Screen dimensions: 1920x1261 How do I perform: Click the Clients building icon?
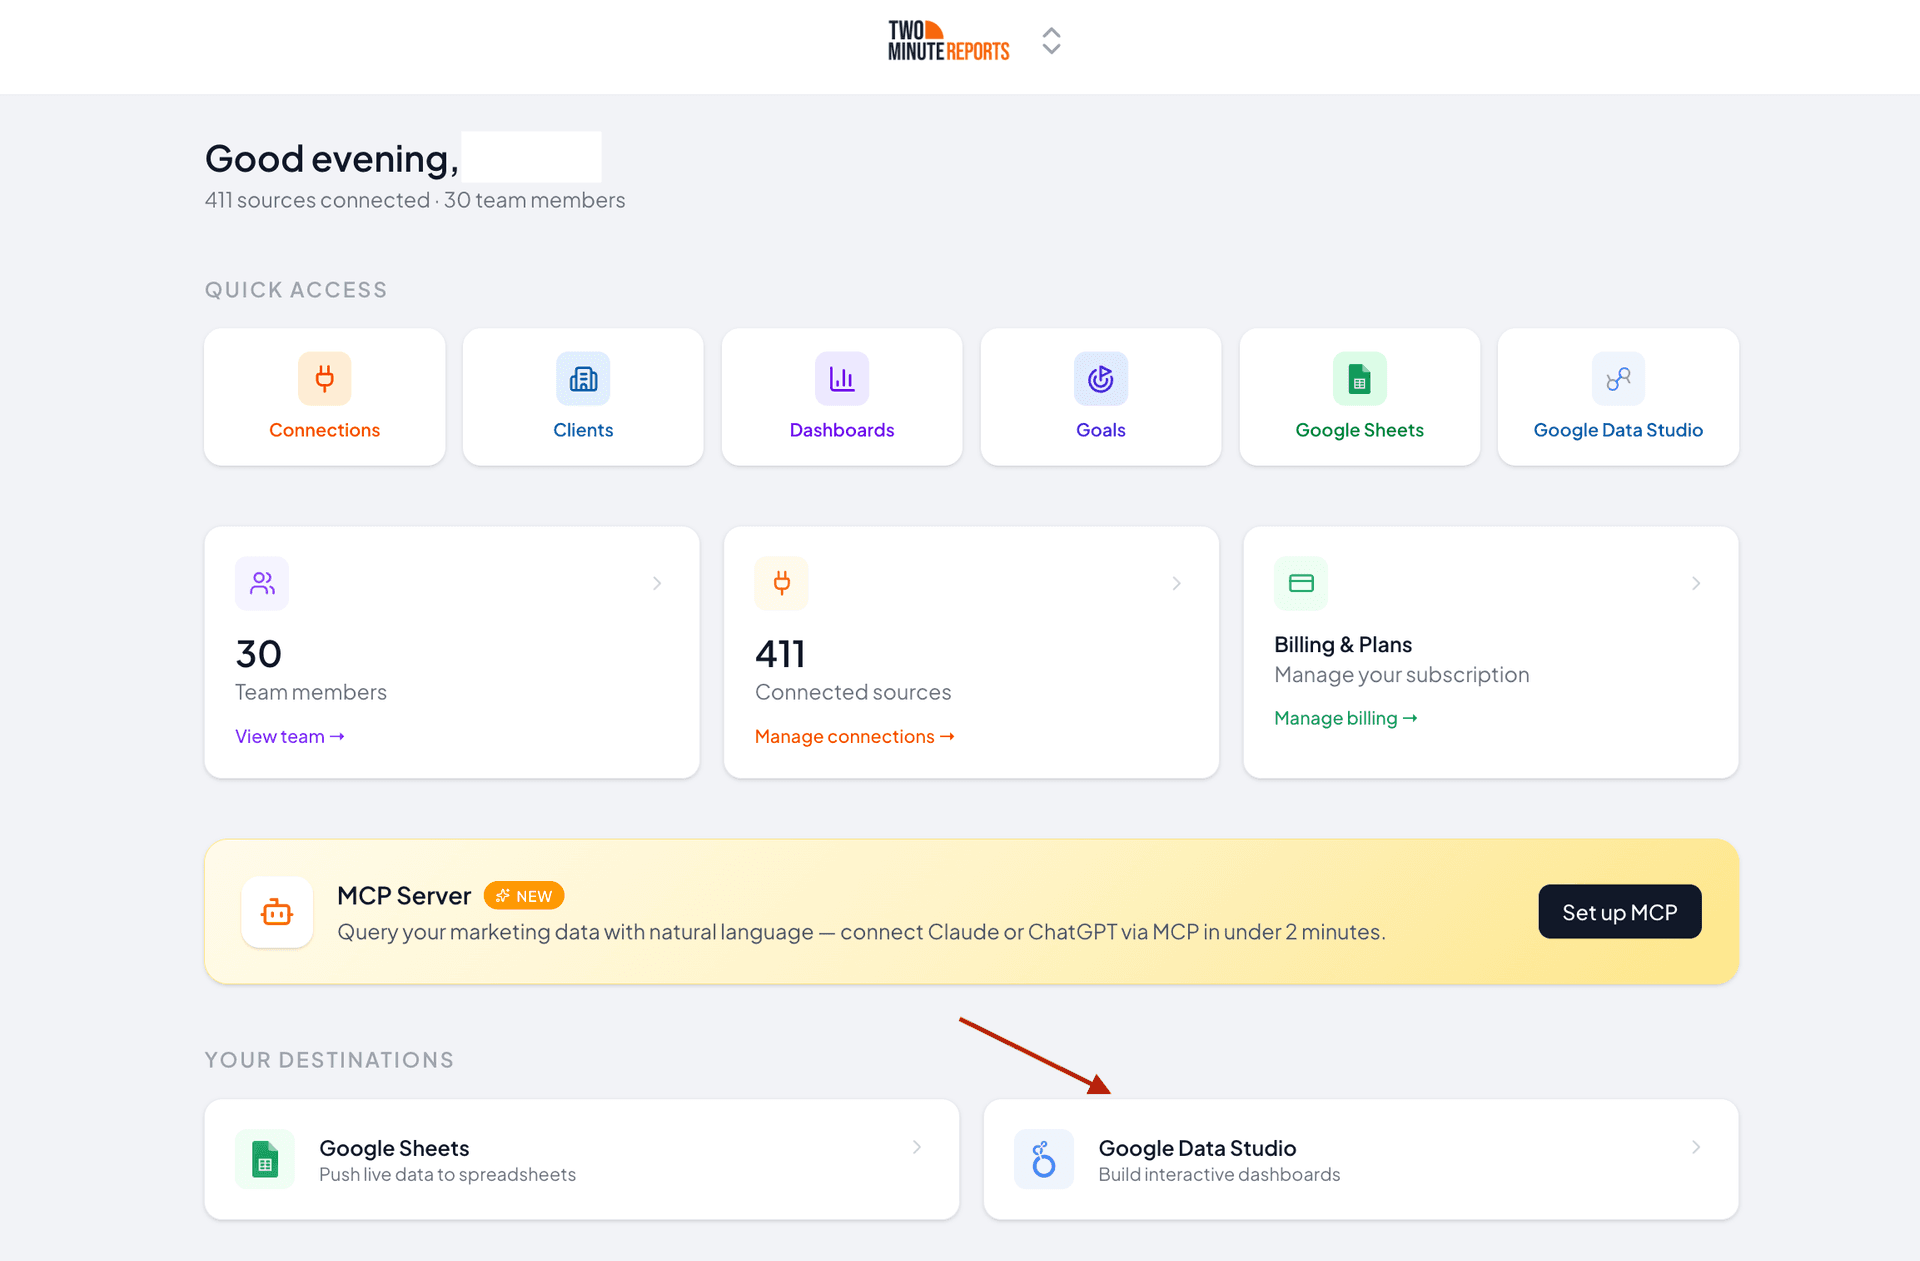583,379
